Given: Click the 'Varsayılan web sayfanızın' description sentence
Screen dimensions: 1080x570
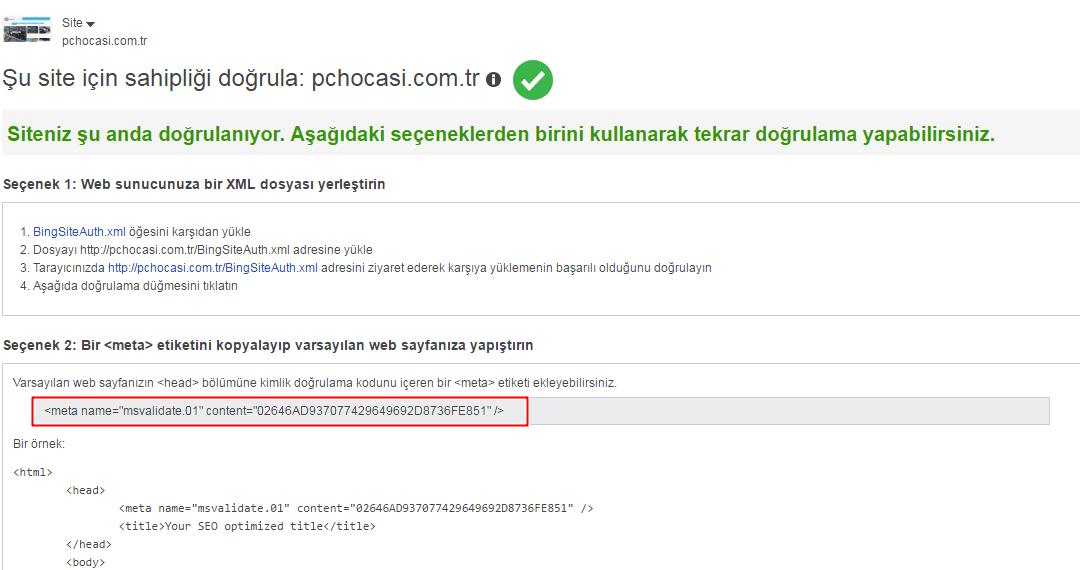Looking at the screenshot, I should pos(315,383).
